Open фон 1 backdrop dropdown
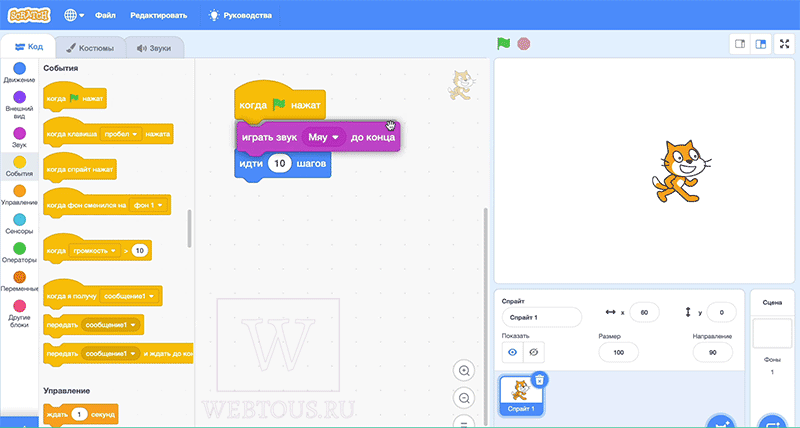 (148, 205)
